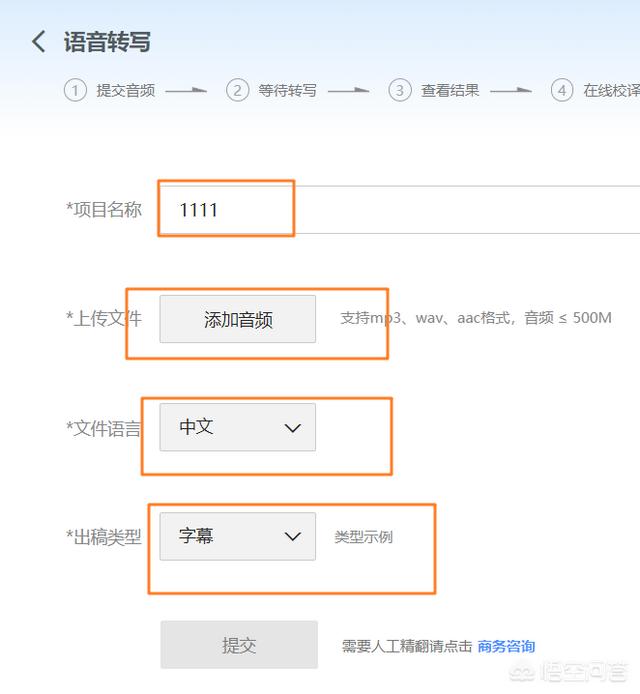Screen dimensions: 640x694
Task: Click the 类型示例 link
Action: (363, 537)
